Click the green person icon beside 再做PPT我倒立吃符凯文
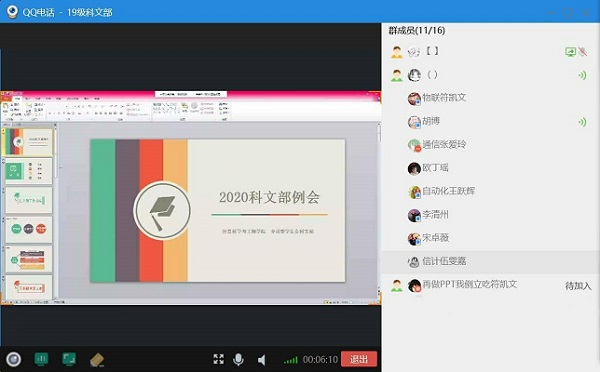 coord(397,286)
